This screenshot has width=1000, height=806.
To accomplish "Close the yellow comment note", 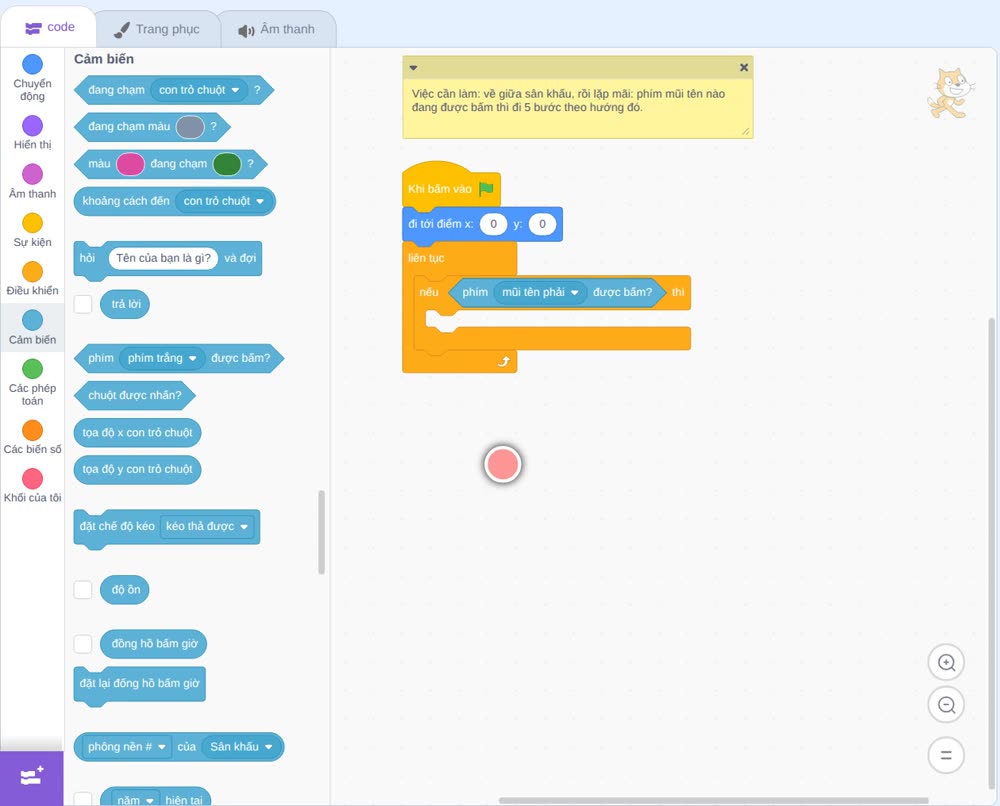I will click(x=744, y=67).
